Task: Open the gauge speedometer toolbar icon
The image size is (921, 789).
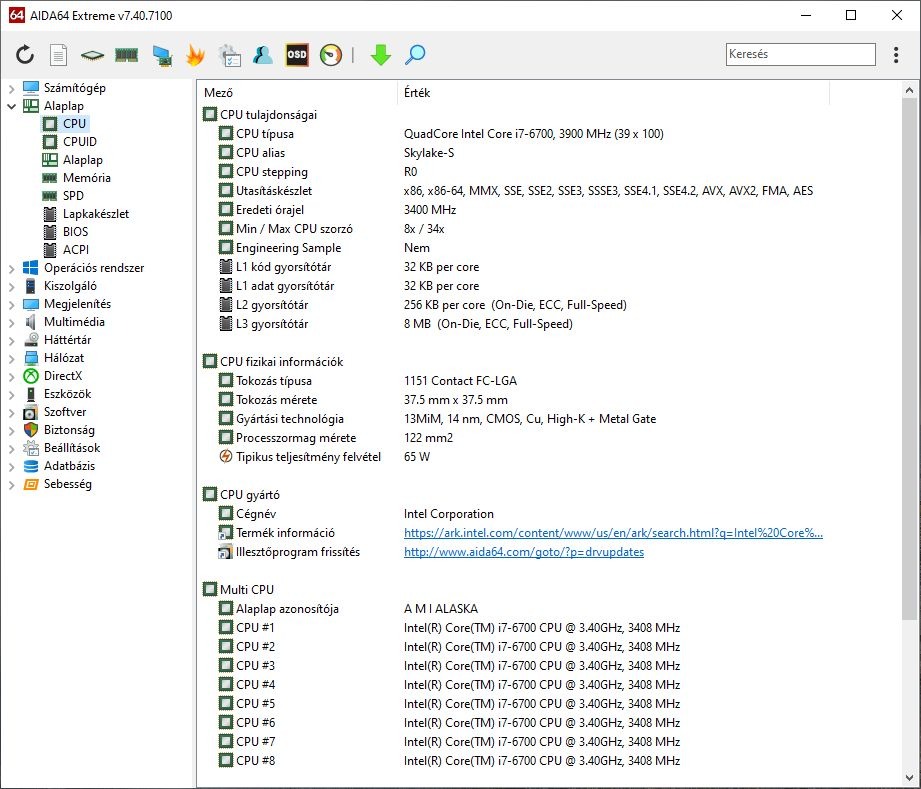Action: point(331,55)
